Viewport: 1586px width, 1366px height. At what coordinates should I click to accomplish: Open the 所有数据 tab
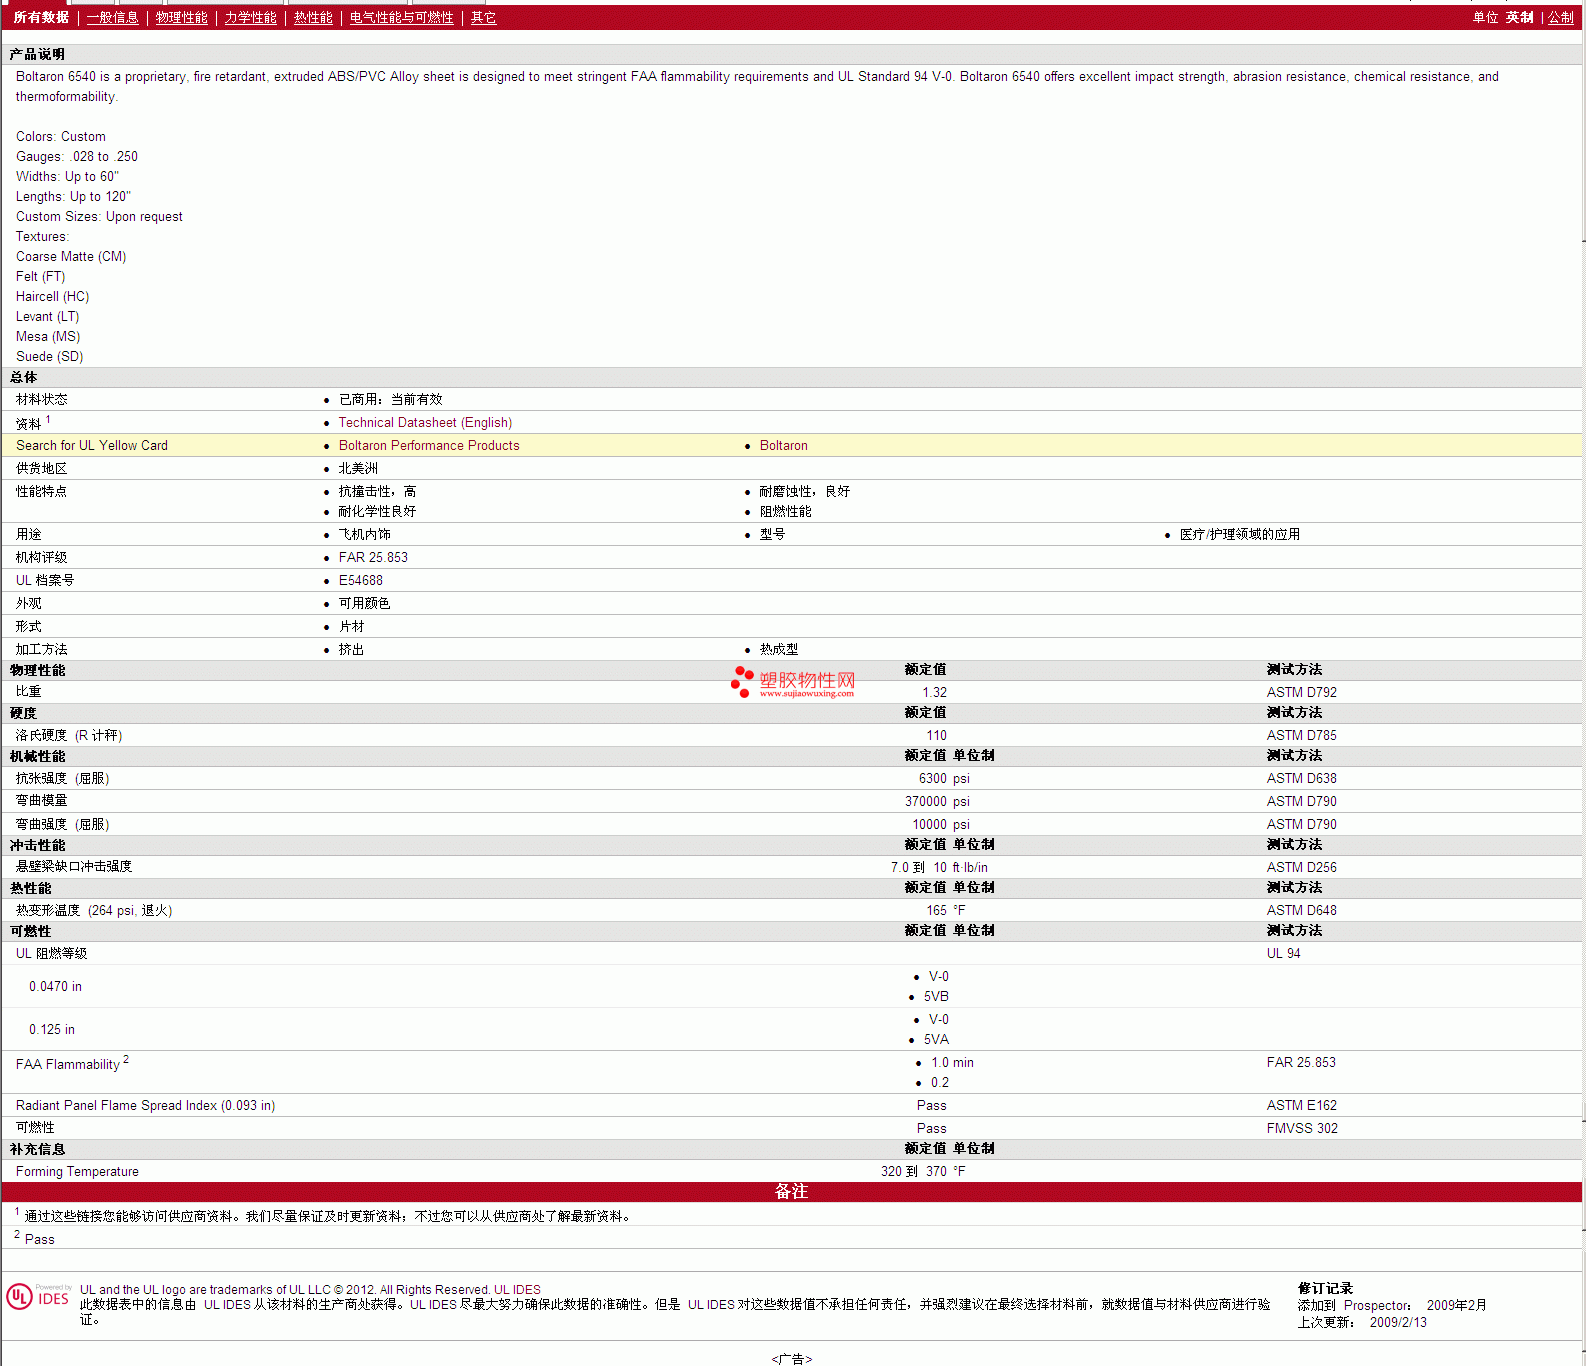(41, 18)
